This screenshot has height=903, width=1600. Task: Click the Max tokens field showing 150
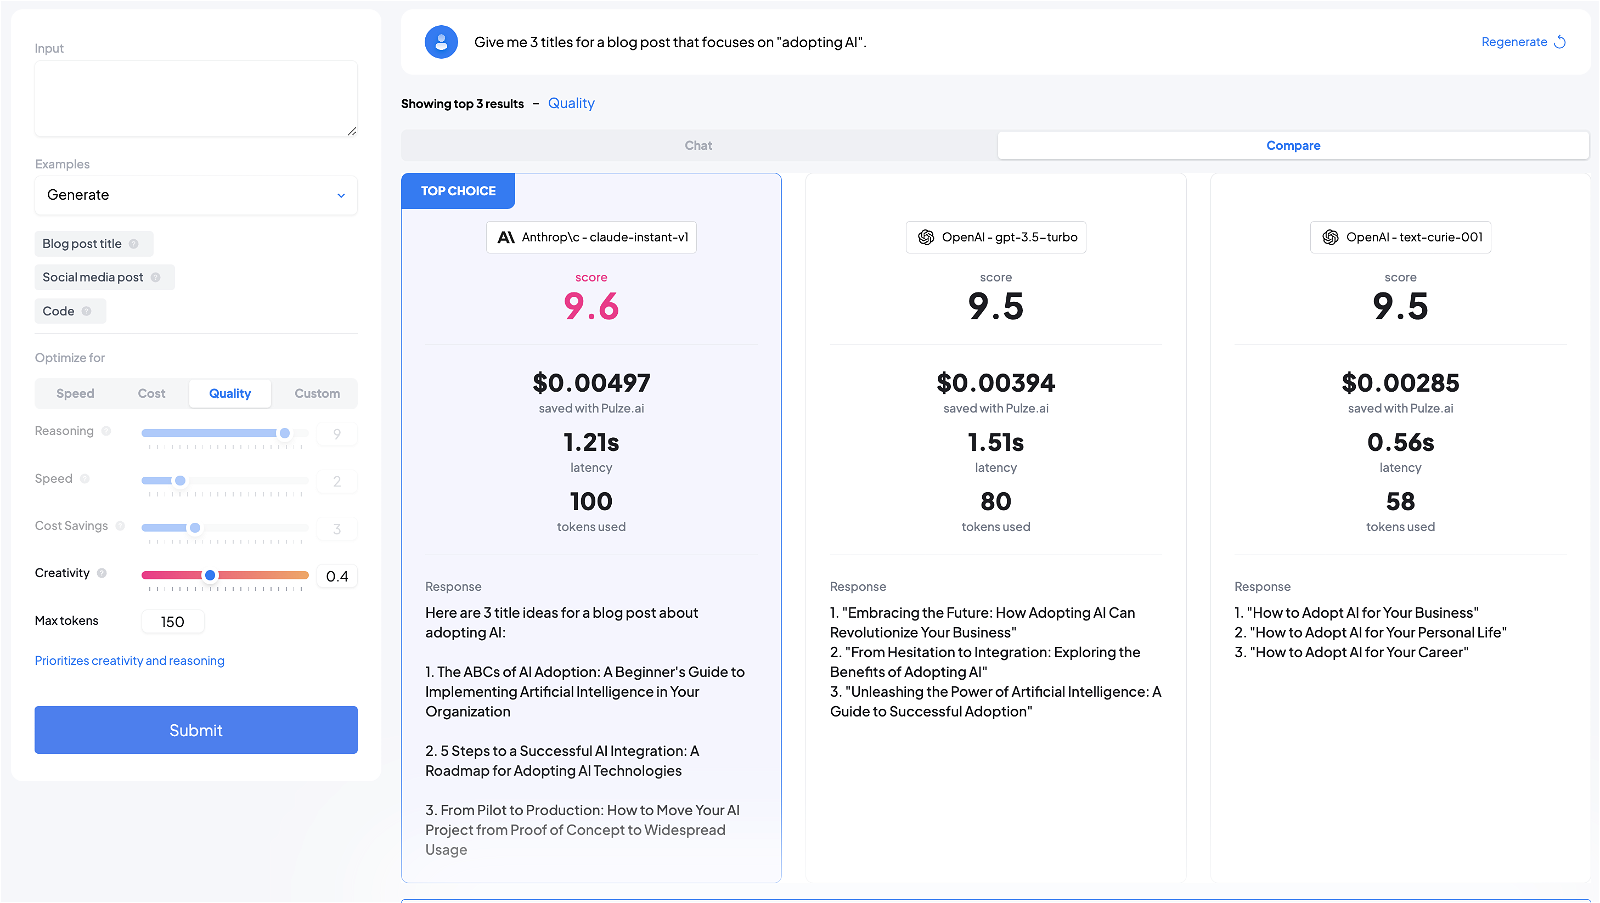(x=173, y=622)
